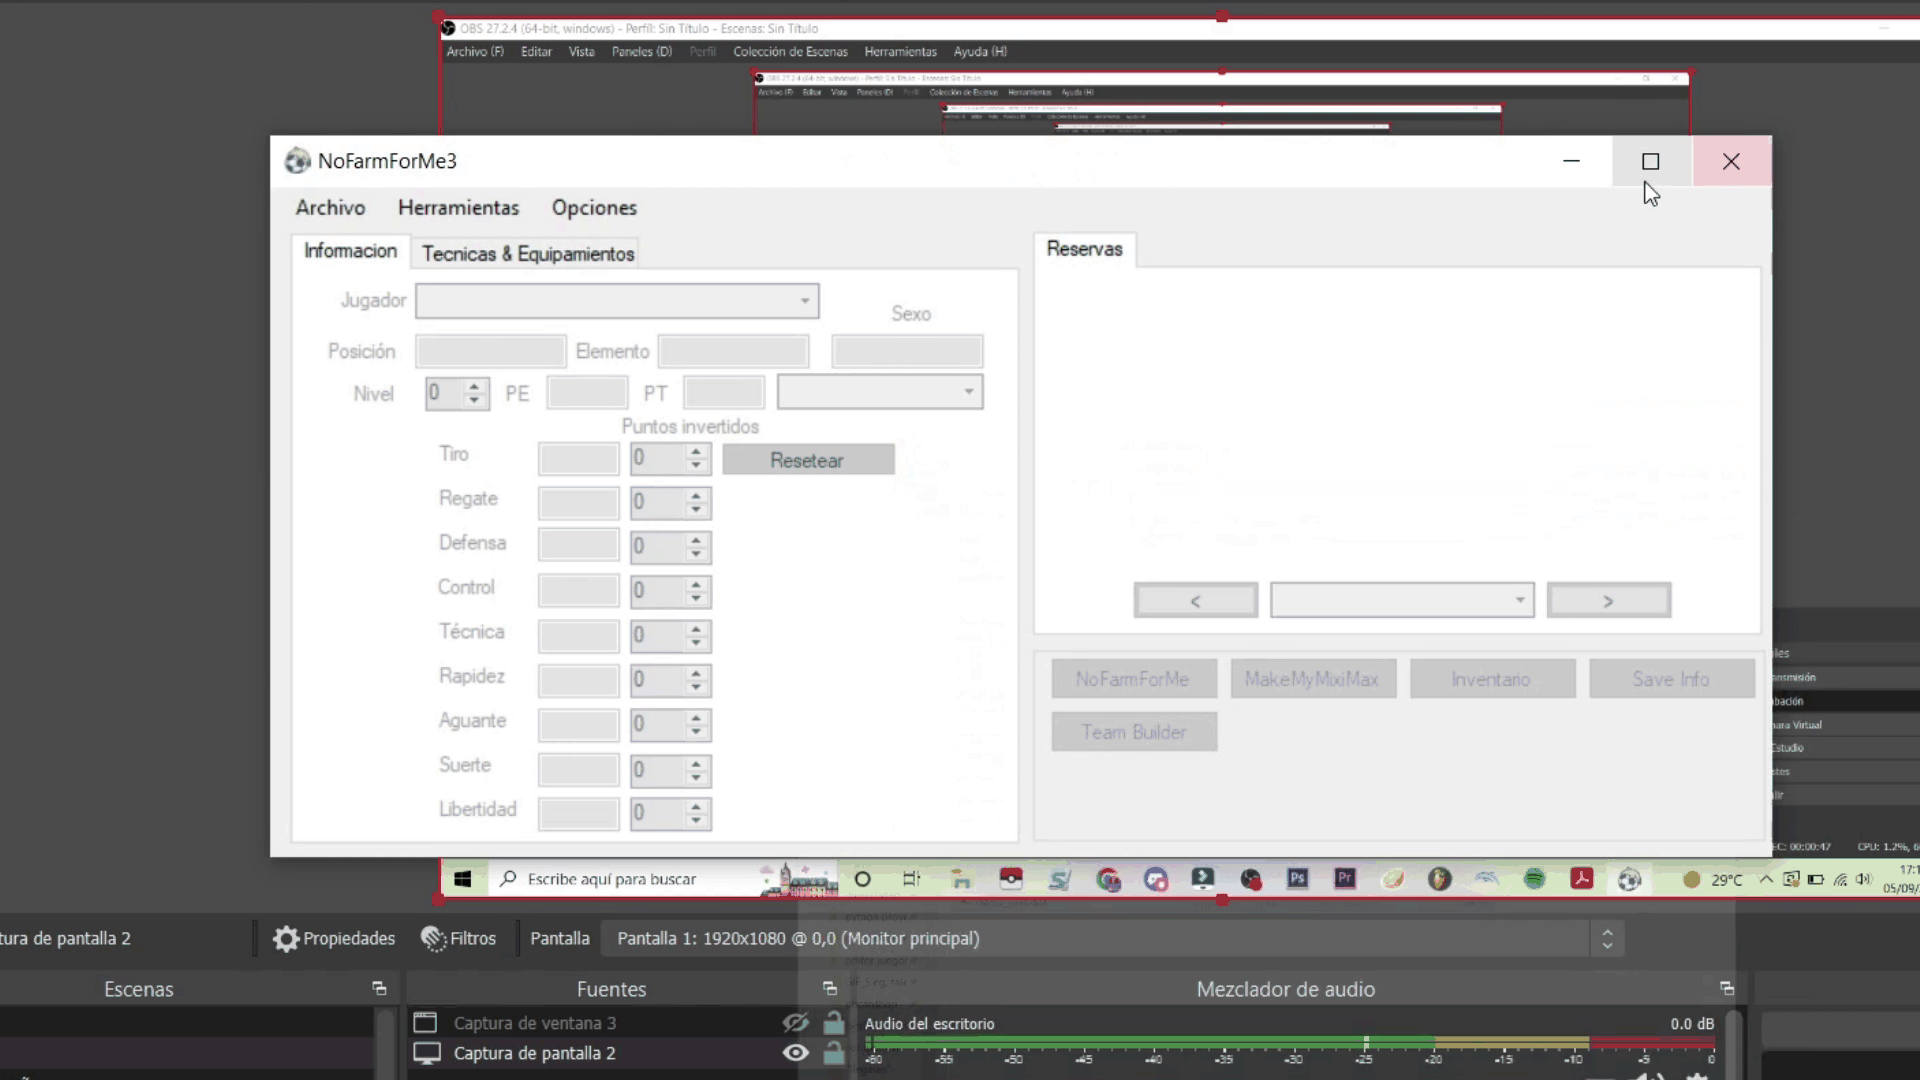The width and height of the screenshot is (1920, 1080).
Task: Toggle lock on Captura de ventana 3
Action: coord(833,1022)
